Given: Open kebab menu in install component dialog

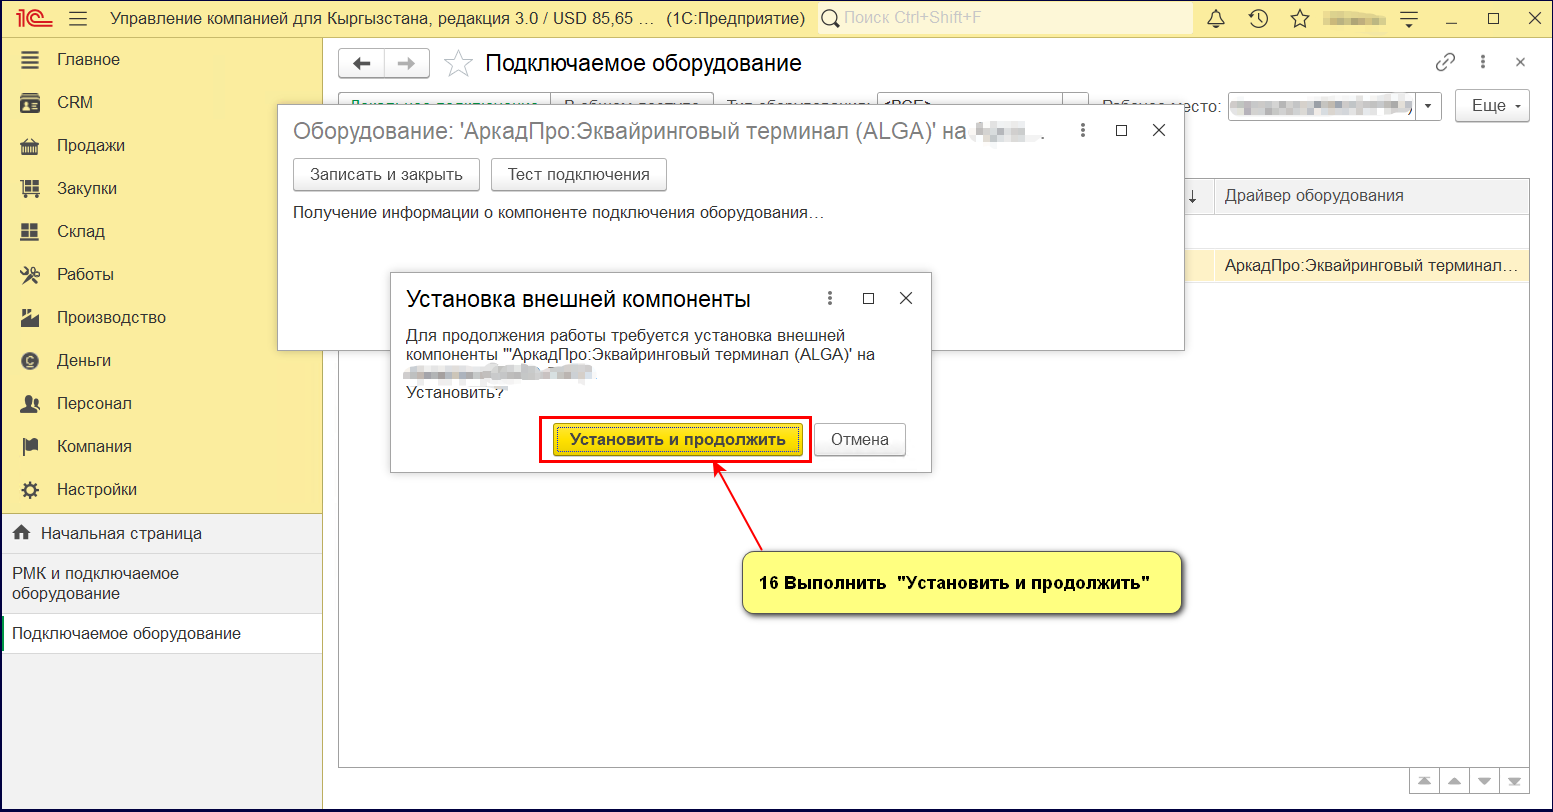Looking at the screenshot, I should [x=829, y=299].
